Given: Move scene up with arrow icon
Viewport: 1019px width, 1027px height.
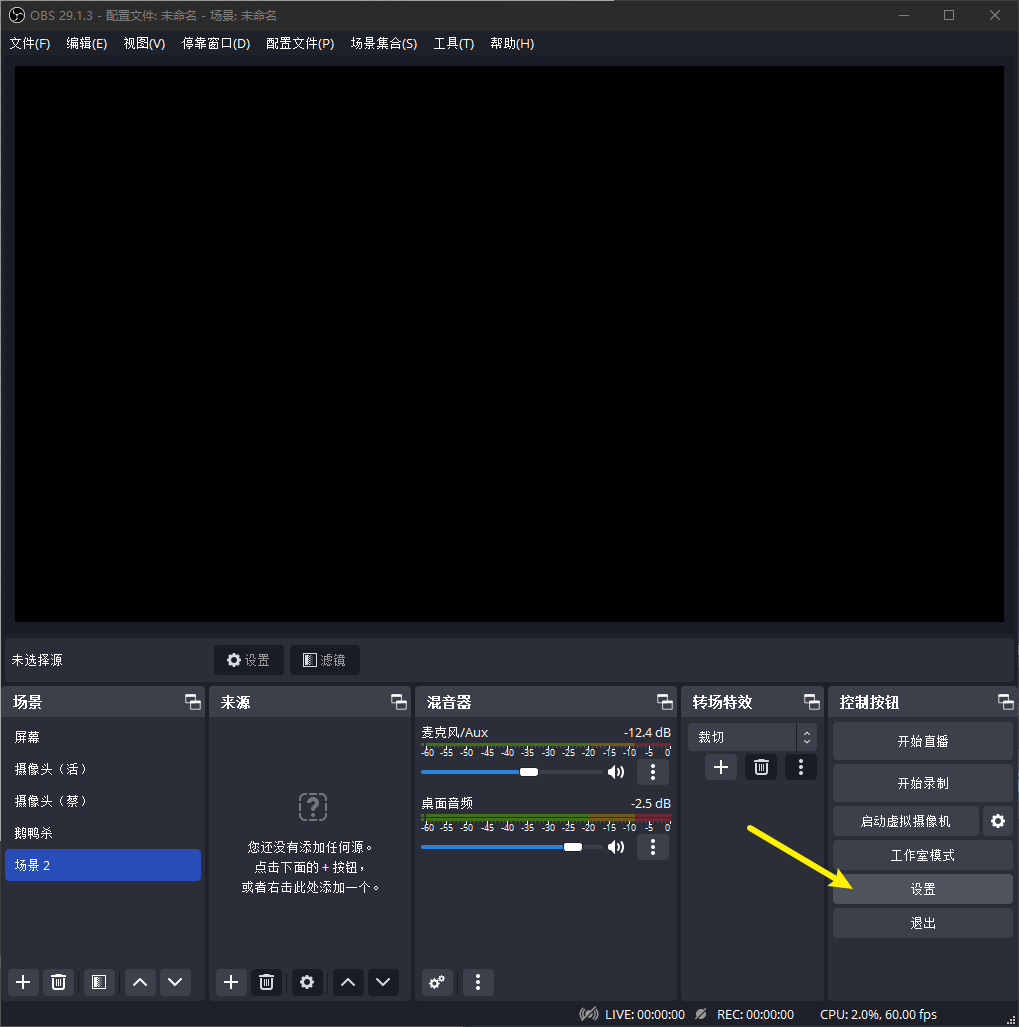Looking at the screenshot, I should tap(139, 982).
